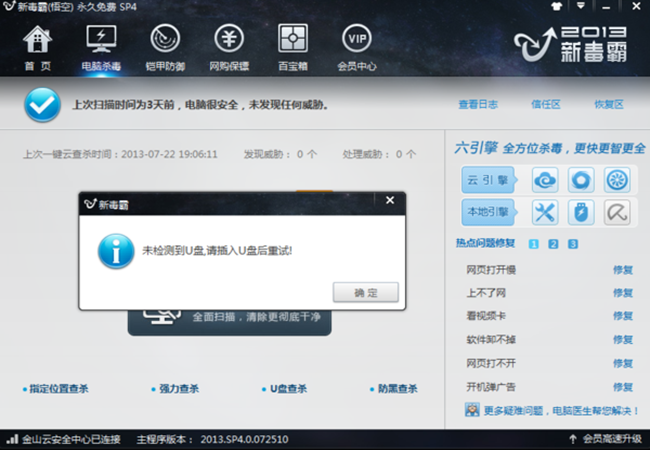Click the cloud engine icon
The image size is (650, 450).
545,180
